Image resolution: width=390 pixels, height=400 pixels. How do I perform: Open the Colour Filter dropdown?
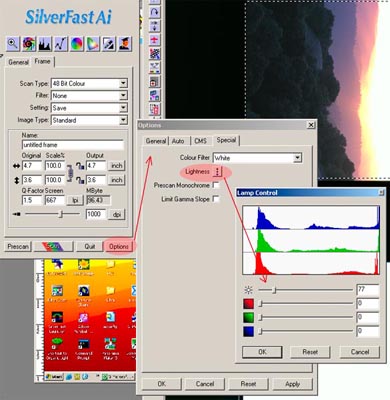(297, 158)
